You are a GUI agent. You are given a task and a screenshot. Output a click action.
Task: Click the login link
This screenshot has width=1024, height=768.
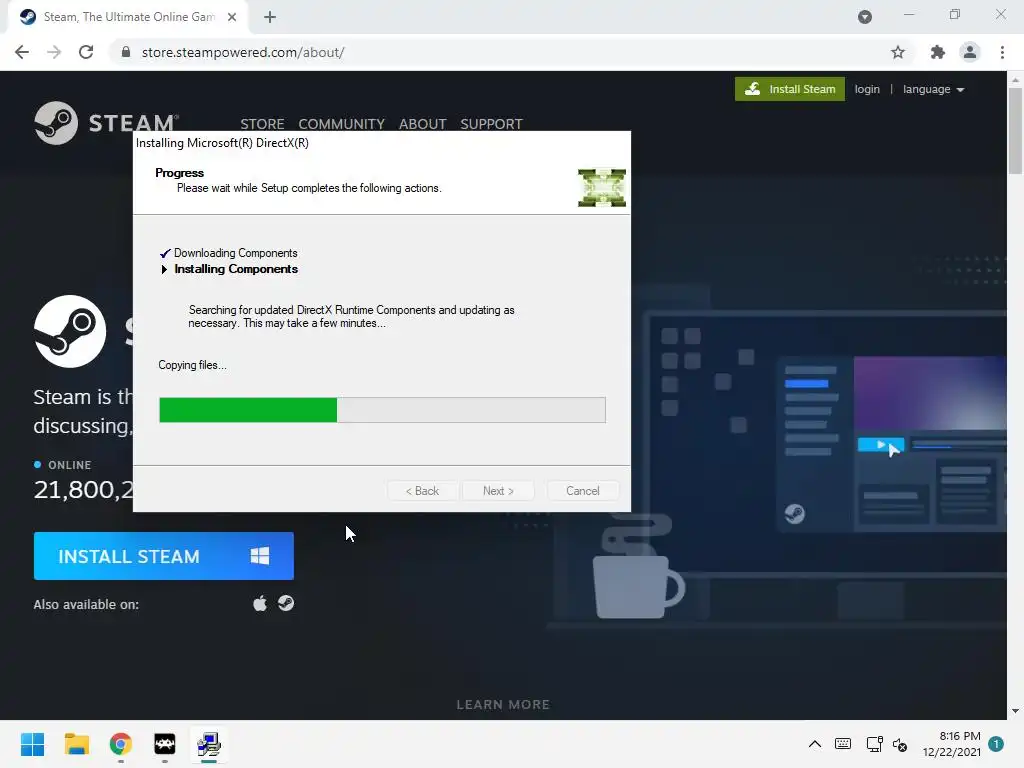click(867, 89)
